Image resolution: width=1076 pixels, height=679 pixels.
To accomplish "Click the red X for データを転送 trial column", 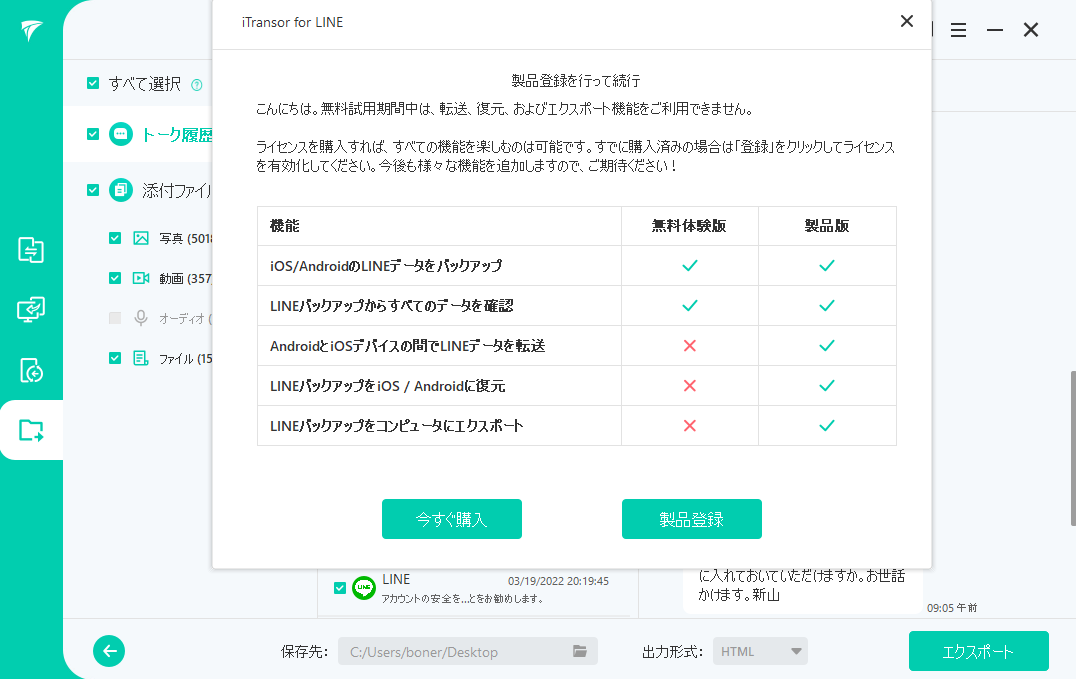I will pyautogui.click(x=690, y=345).
